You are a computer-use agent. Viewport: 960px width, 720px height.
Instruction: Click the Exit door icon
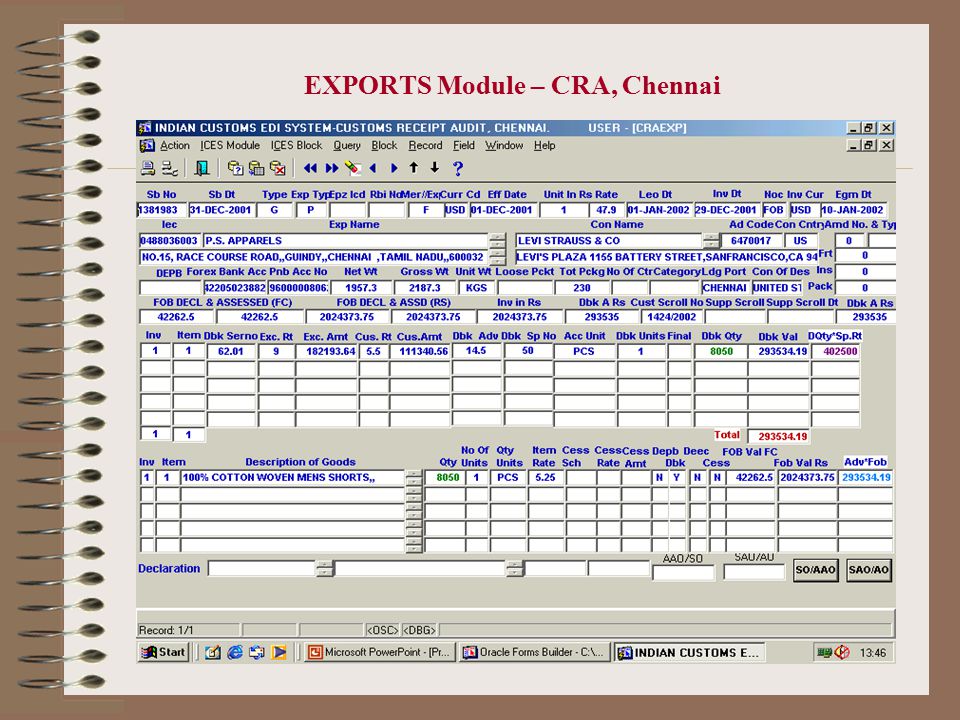pos(201,168)
